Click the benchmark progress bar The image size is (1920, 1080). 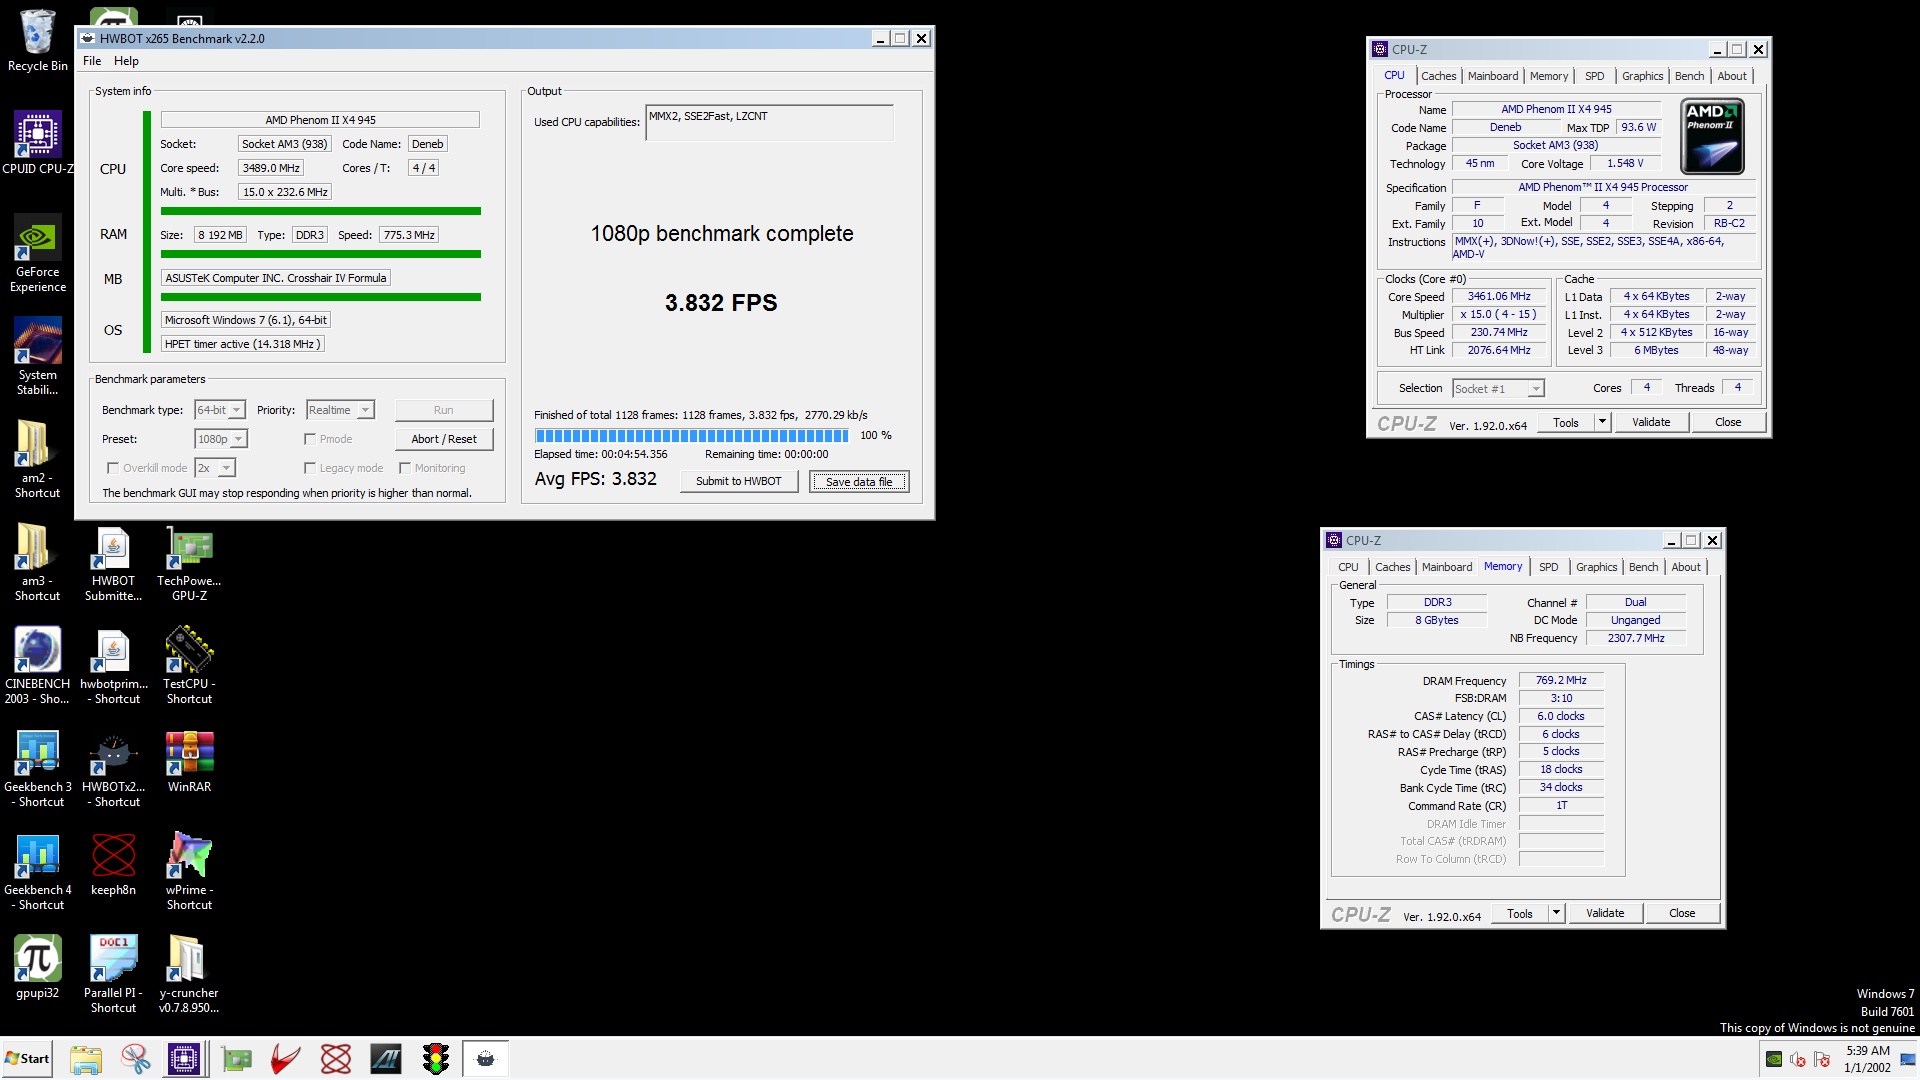tap(692, 435)
